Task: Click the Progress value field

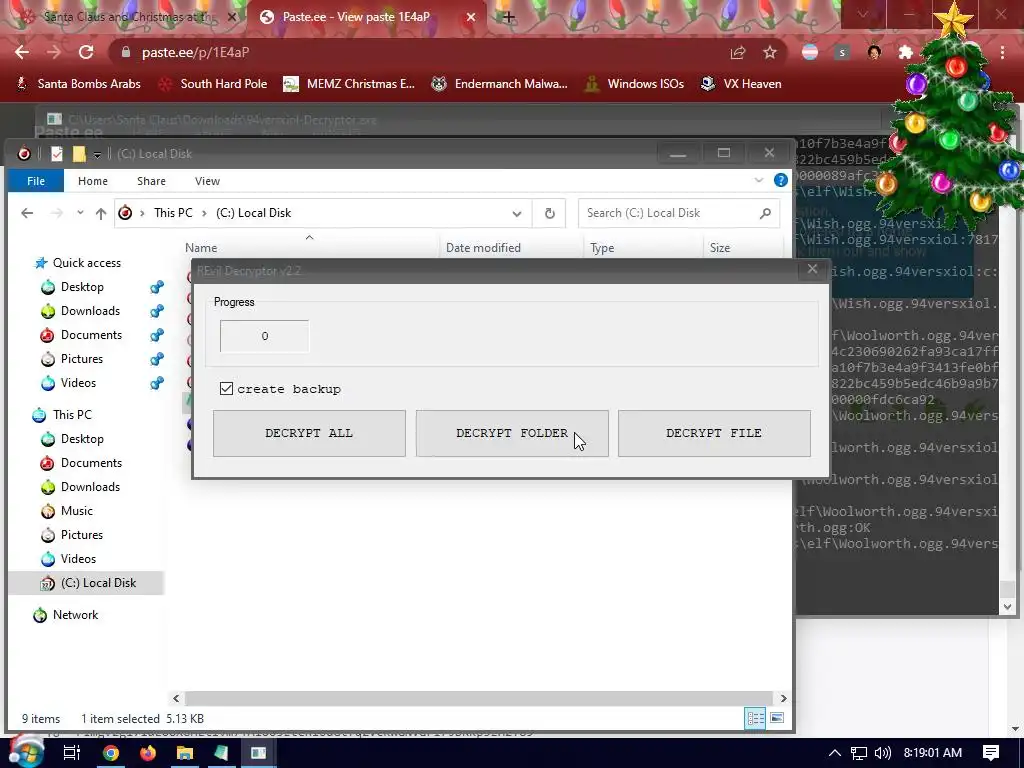Action: [264, 336]
